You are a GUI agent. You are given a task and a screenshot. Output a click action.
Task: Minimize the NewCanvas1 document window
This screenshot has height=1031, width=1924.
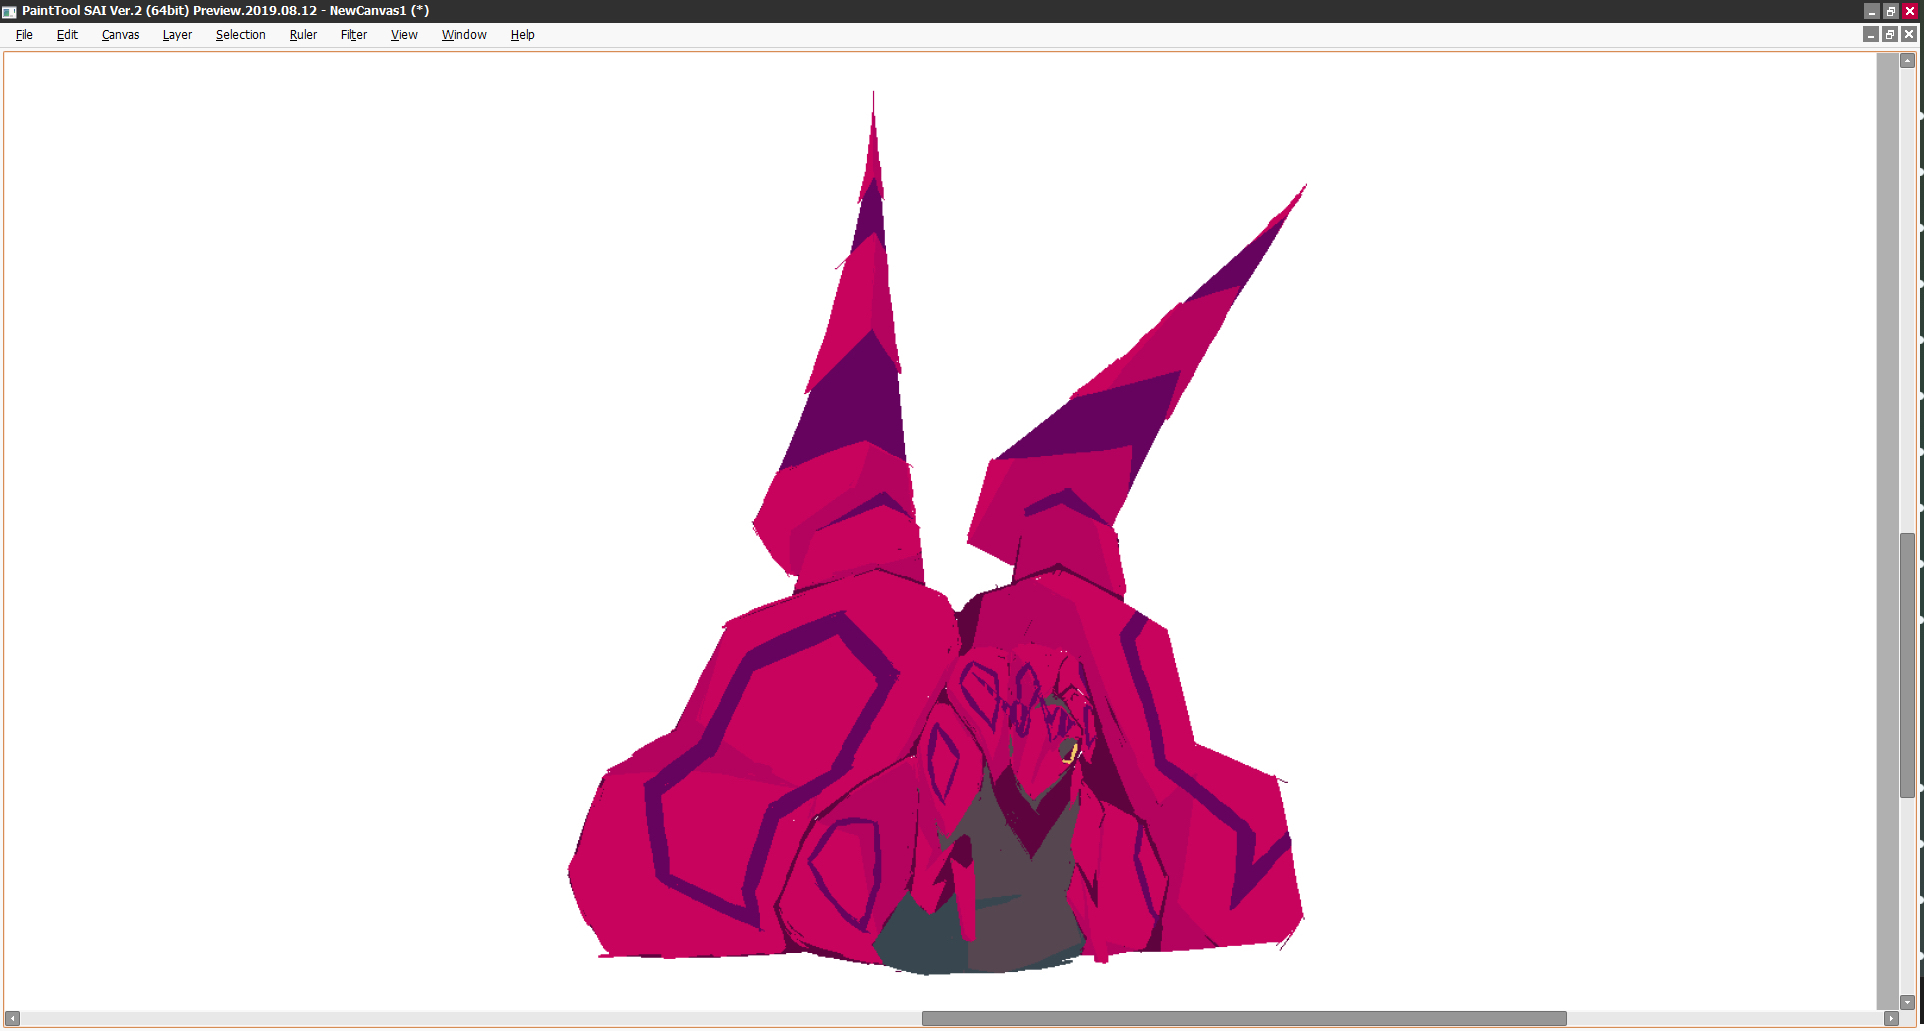point(1870,35)
